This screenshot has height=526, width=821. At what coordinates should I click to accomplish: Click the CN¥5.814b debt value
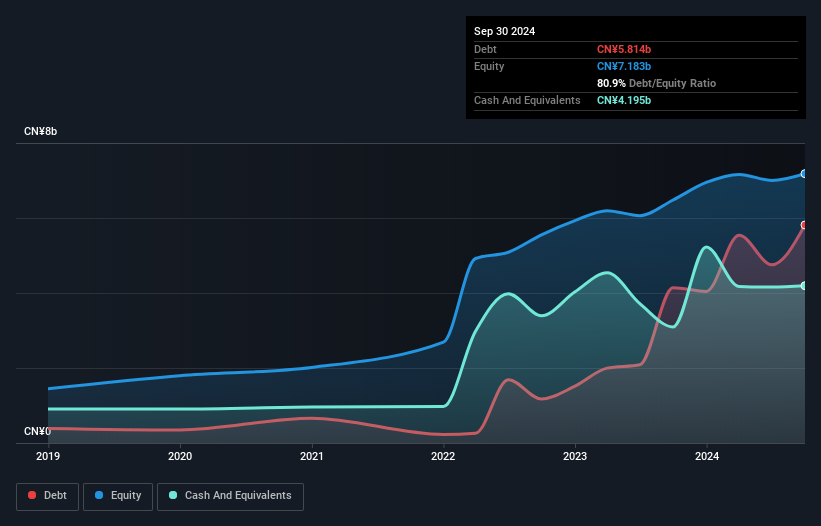(624, 49)
